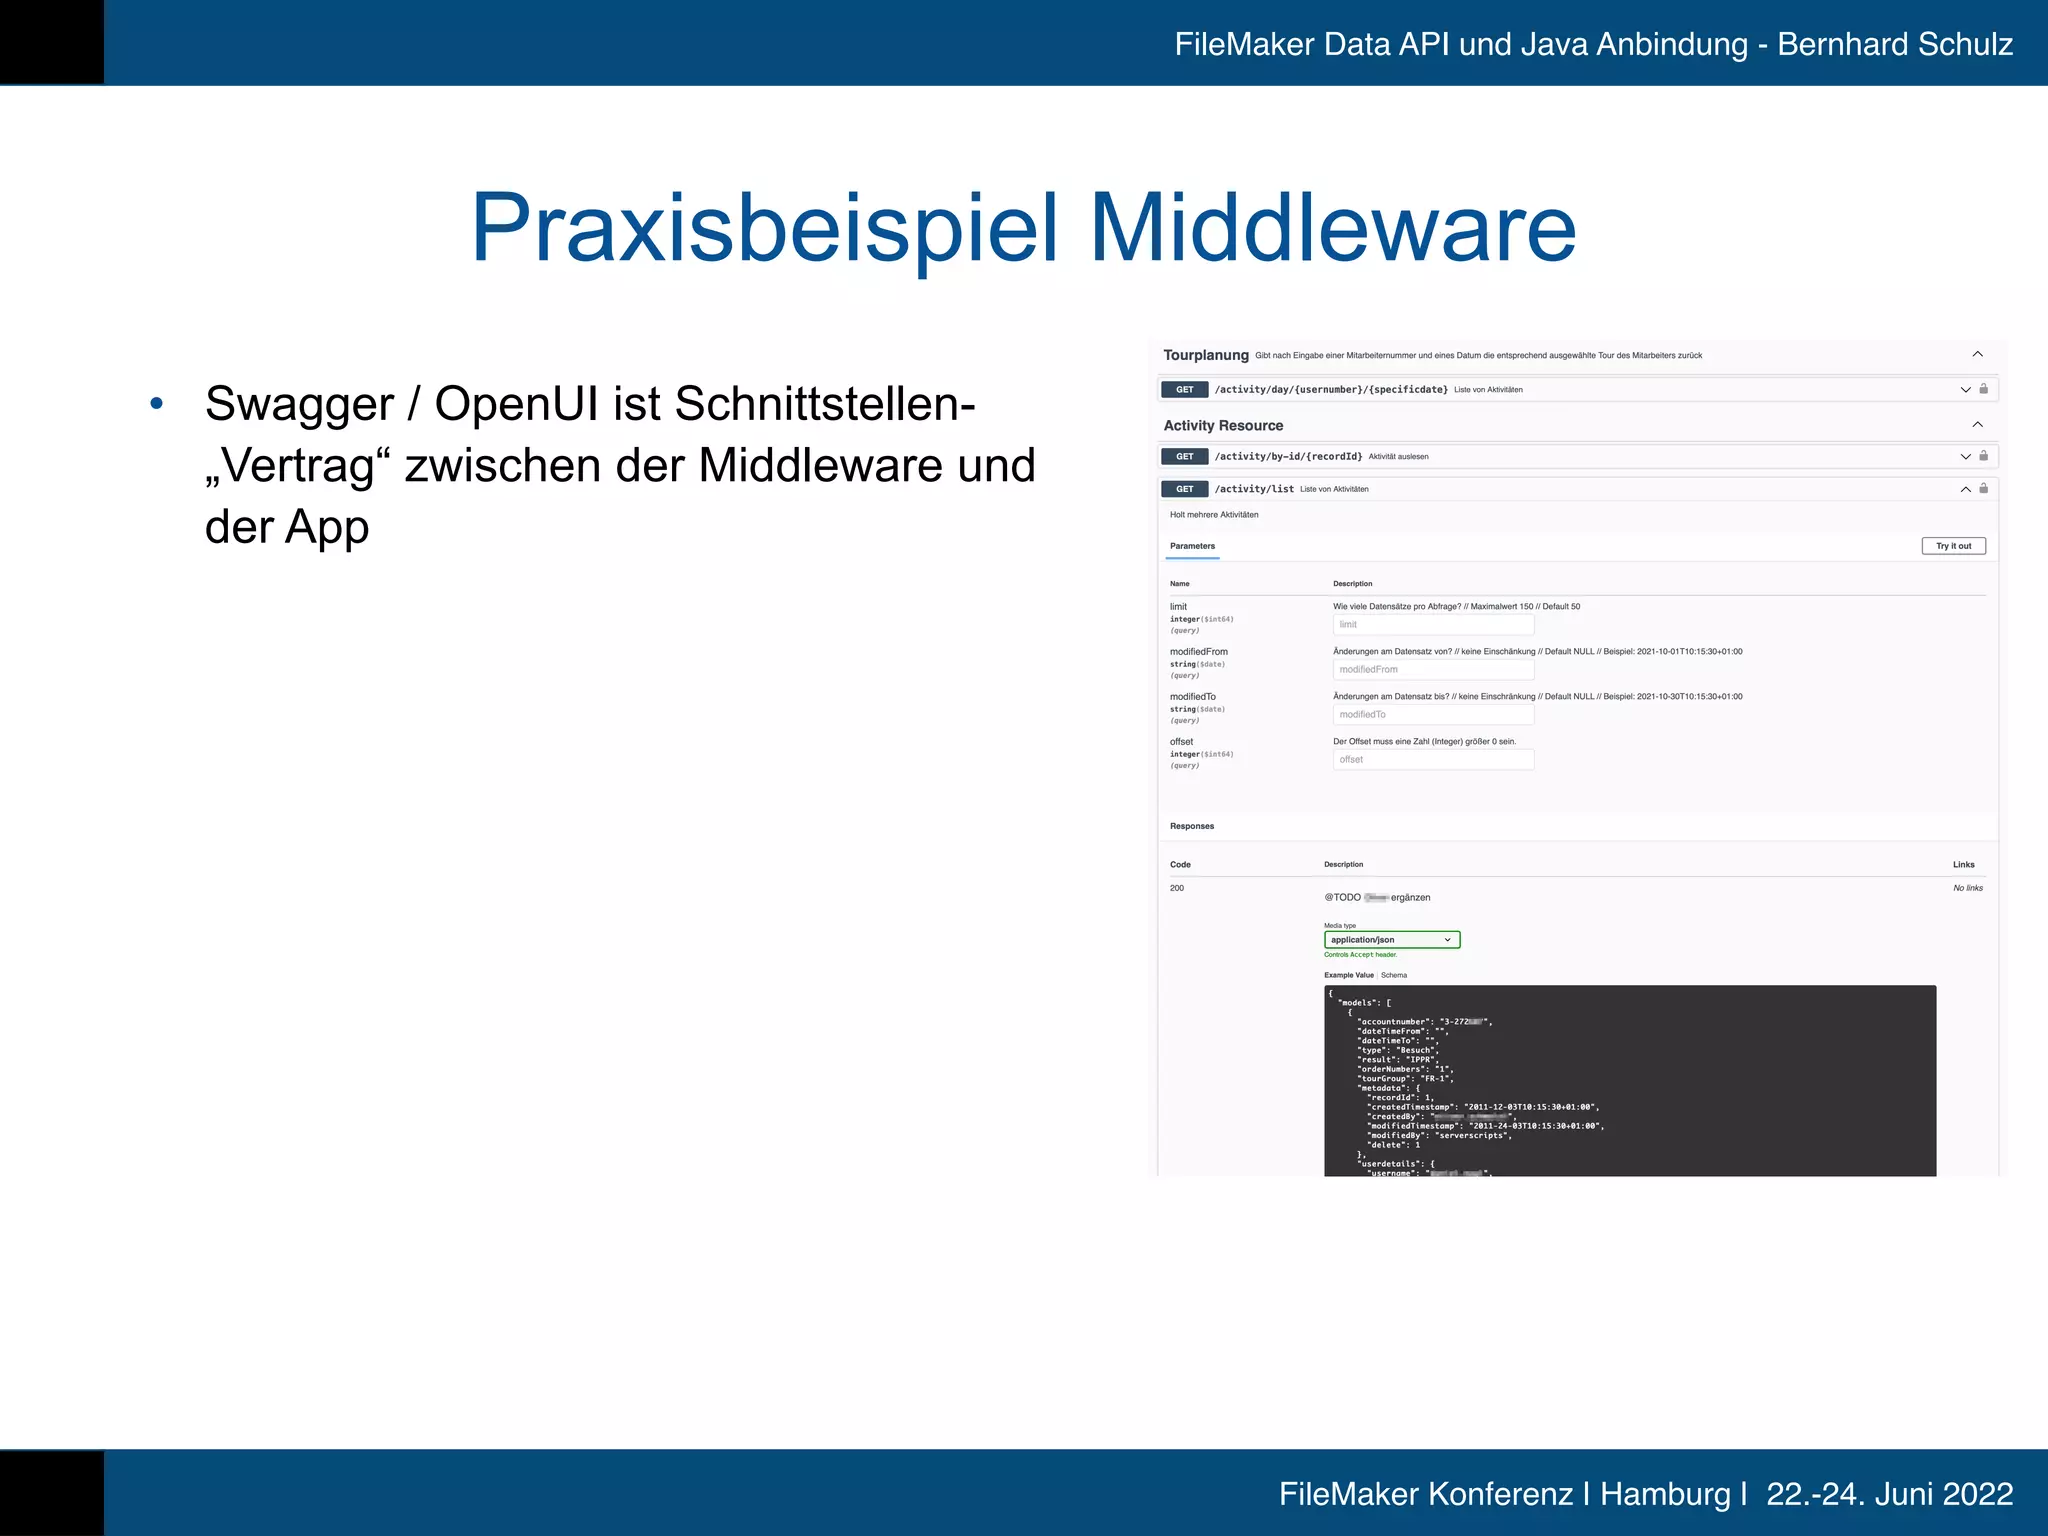Click the 'limit' parameter name
2048x1536 pixels.
[x=1178, y=606]
